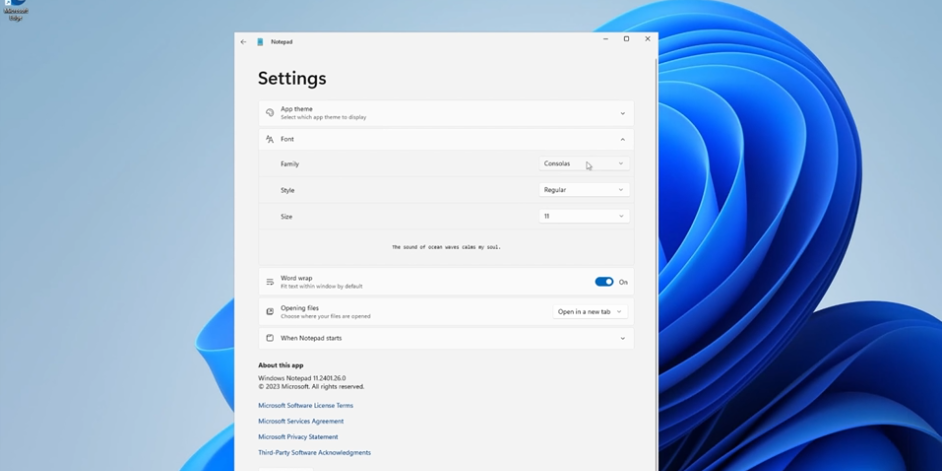The width and height of the screenshot is (942, 471).
Task: Minimize the Notepad window
Action: point(606,39)
